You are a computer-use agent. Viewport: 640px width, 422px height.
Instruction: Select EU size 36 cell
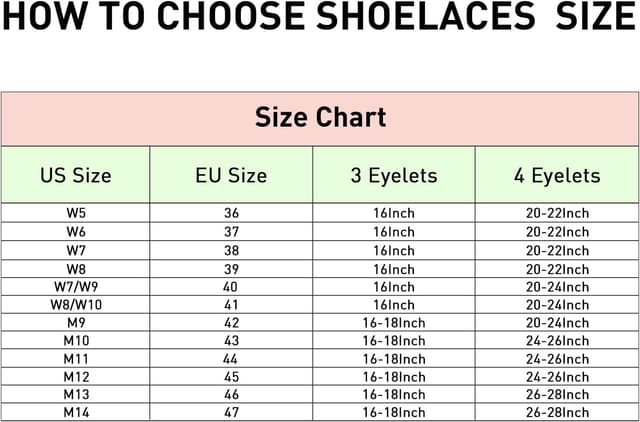click(231, 213)
